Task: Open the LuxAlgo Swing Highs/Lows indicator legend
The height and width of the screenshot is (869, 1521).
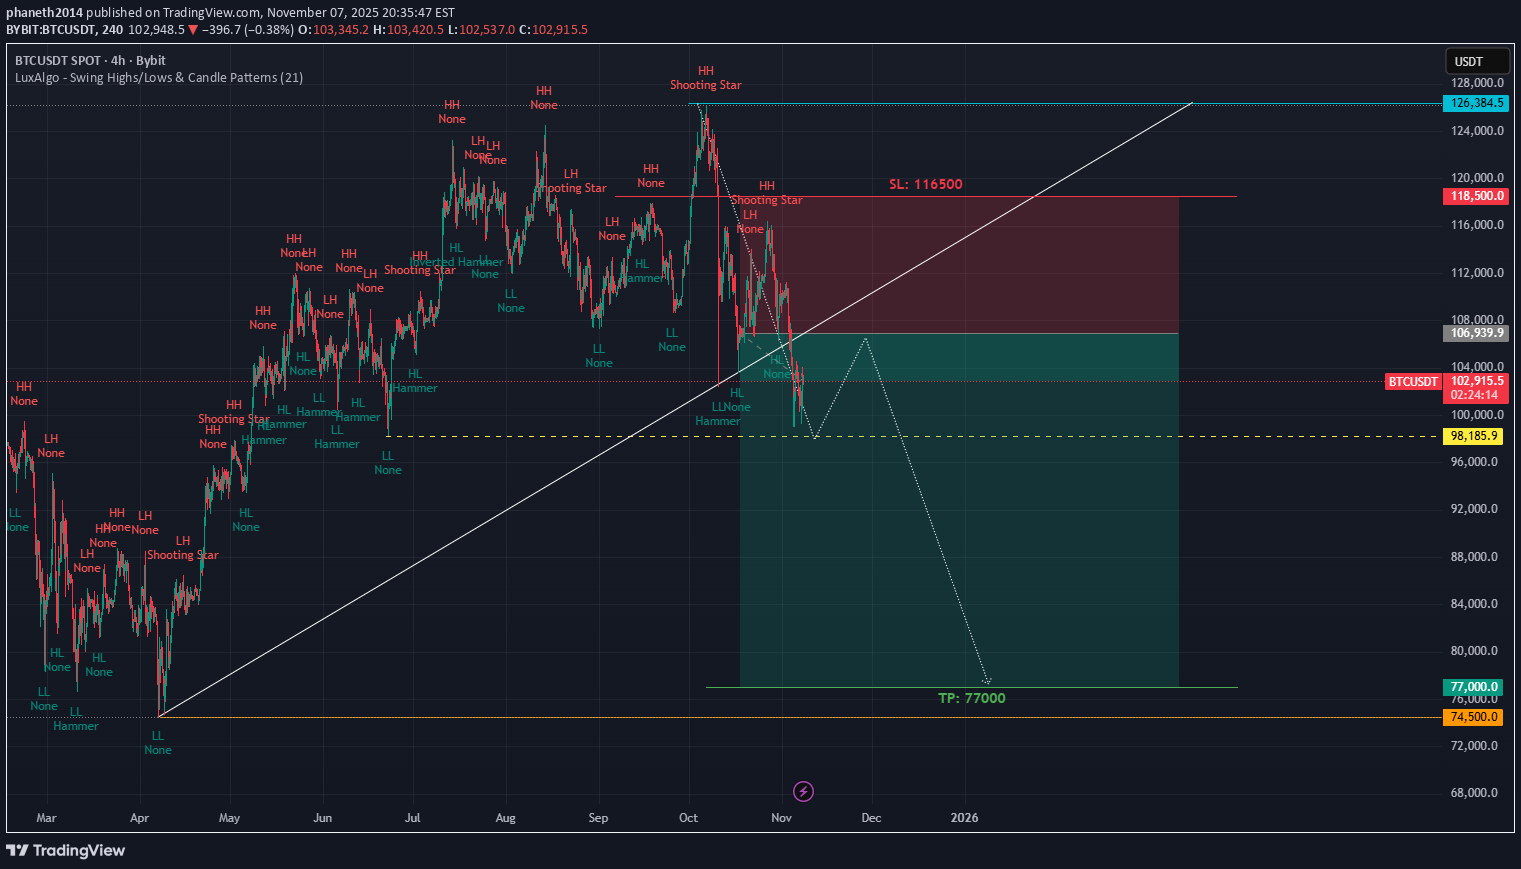Action: click(159, 78)
